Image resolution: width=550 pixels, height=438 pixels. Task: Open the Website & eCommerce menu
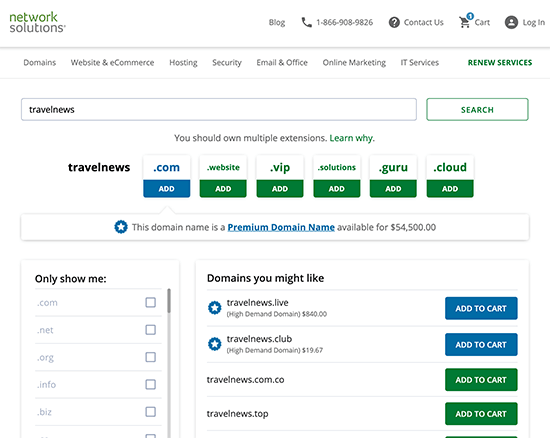[112, 62]
